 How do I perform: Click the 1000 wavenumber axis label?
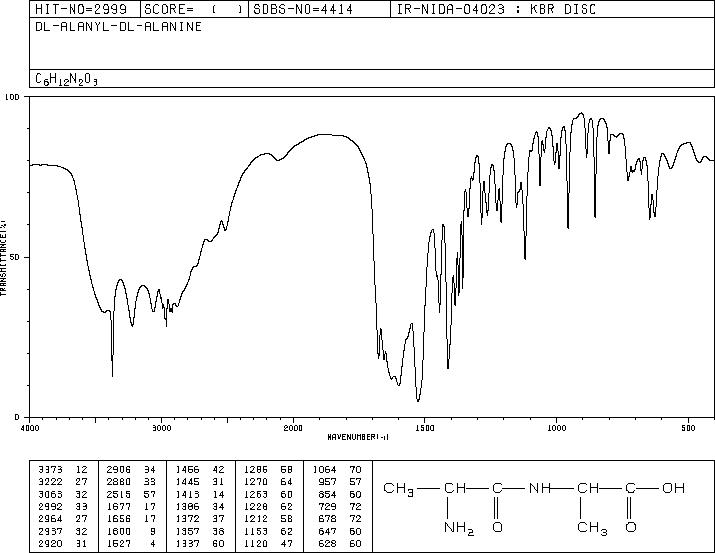[x=556, y=428]
